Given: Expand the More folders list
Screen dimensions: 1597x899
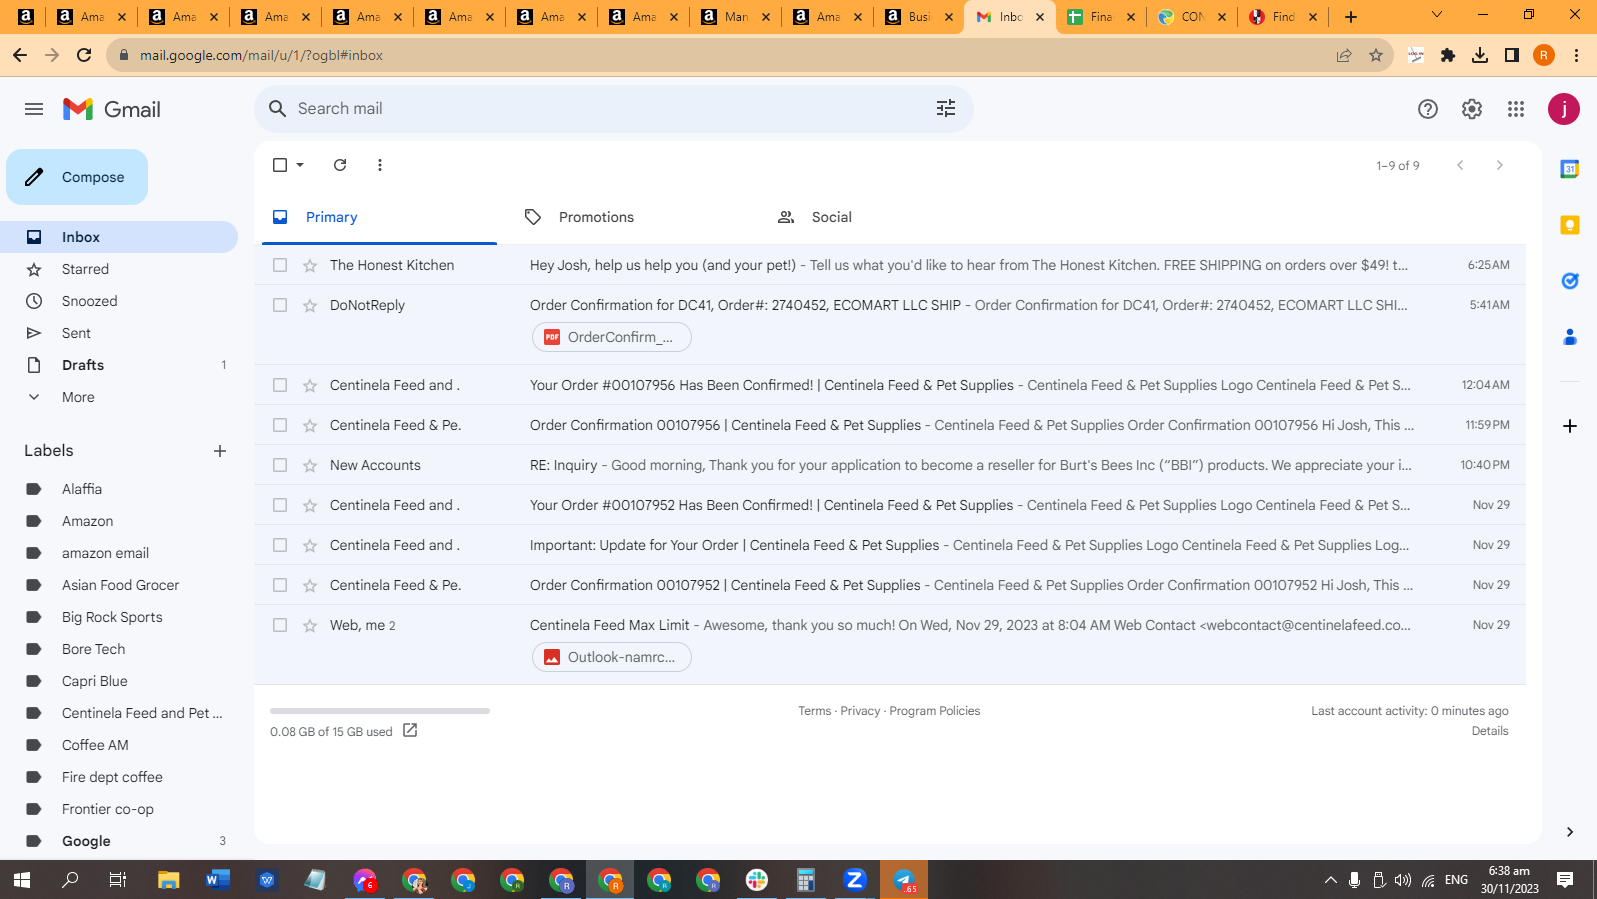Looking at the screenshot, I should click(78, 397).
